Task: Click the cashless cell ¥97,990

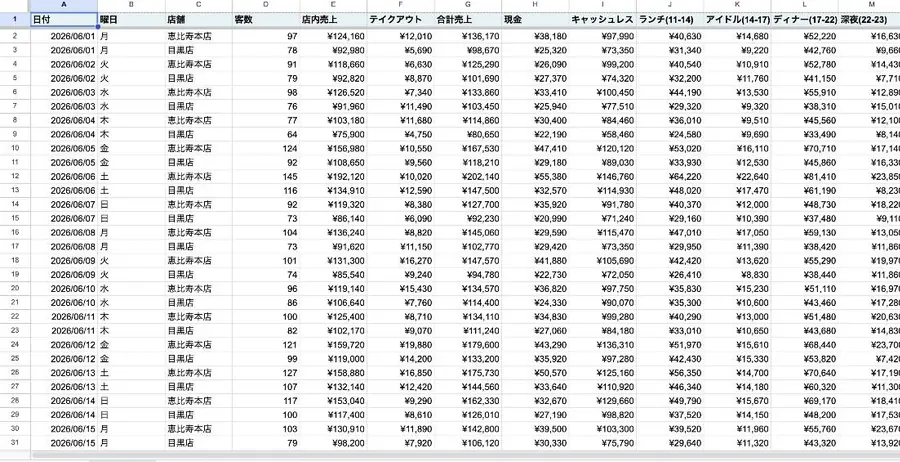Action: (x=603, y=36)
